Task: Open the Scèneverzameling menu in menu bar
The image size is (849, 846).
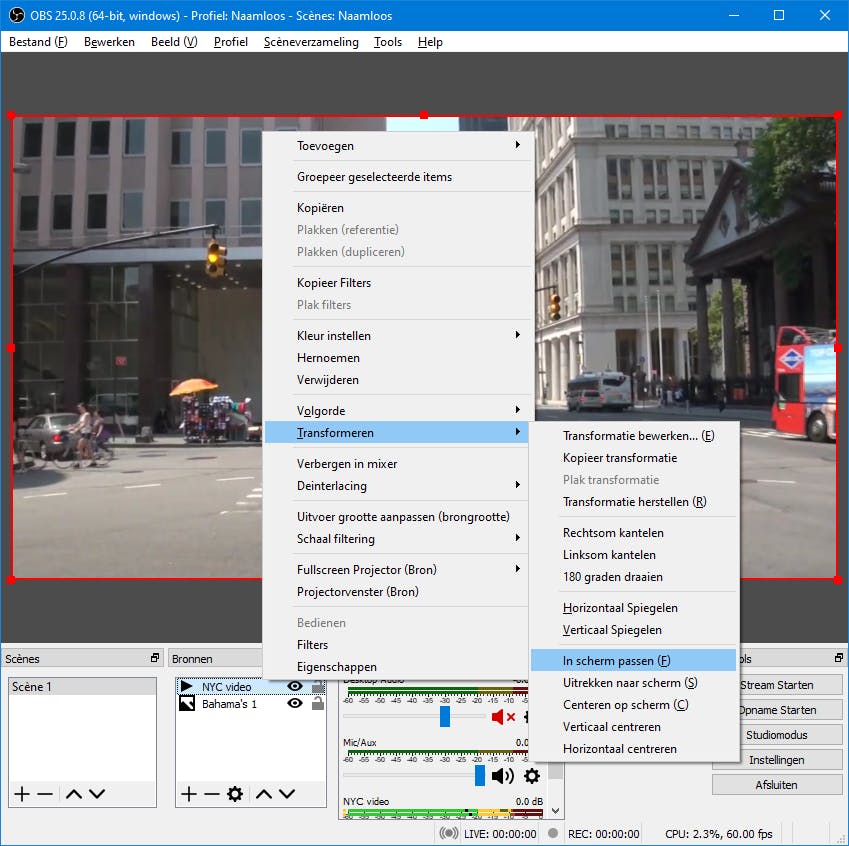Action: pyautogui.click(x=311, y=42)
